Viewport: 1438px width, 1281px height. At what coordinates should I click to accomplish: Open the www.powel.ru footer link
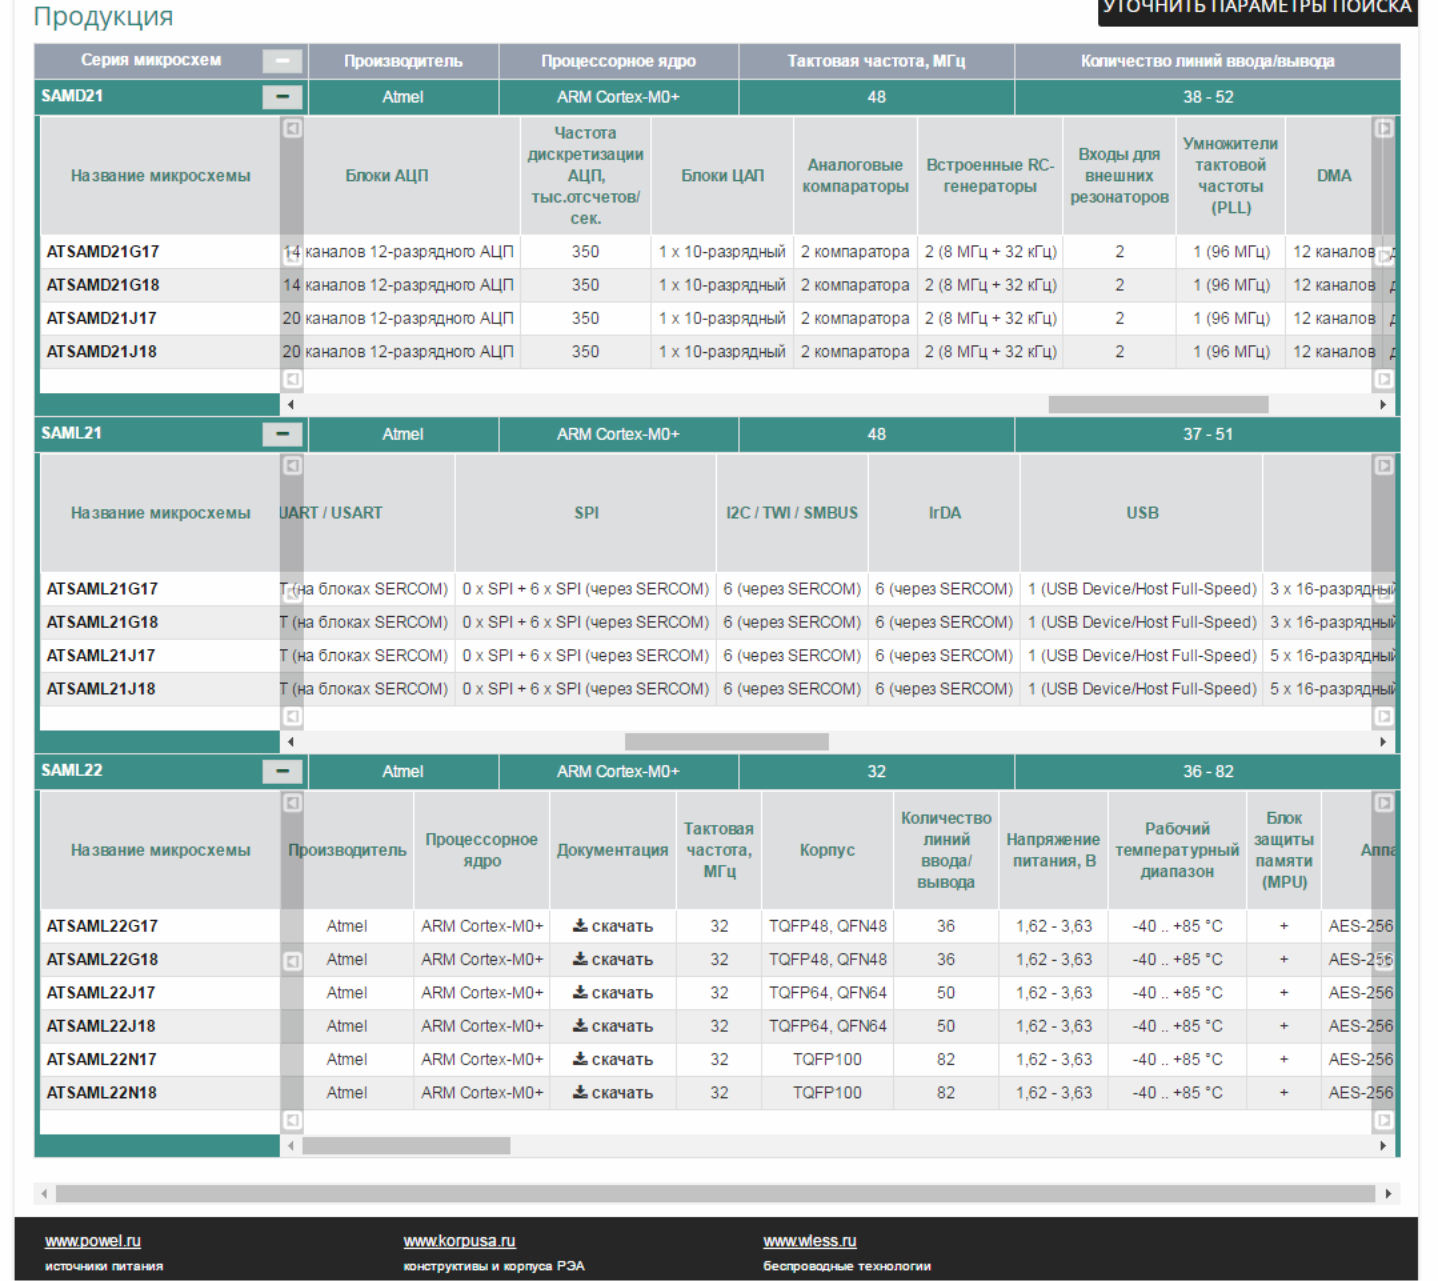(x=93, y=1241)
